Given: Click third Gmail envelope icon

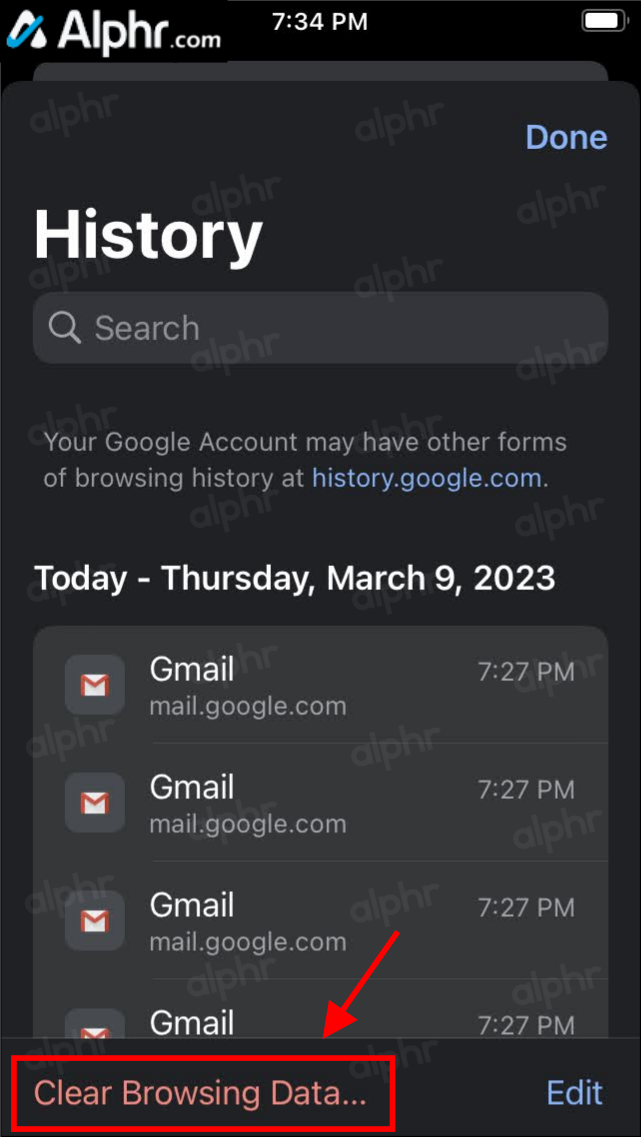Looking at the screenshot, I should pos(94,921).
